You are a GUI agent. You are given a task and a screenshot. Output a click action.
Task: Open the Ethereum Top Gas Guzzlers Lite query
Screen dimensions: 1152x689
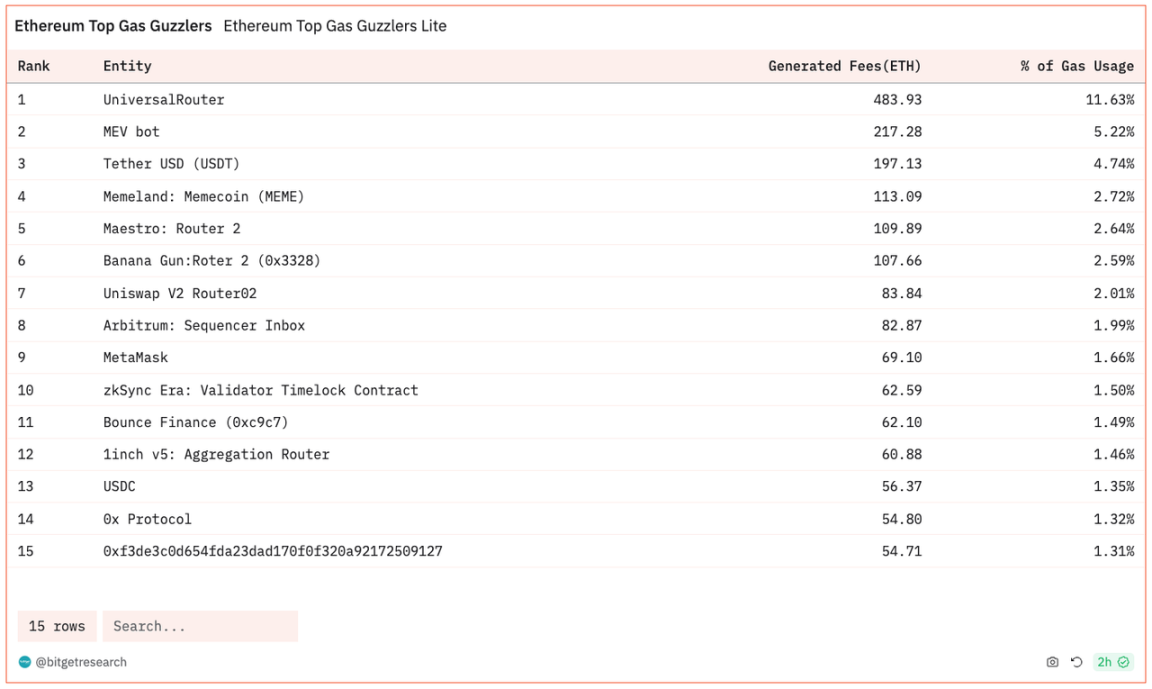[334, 26]
